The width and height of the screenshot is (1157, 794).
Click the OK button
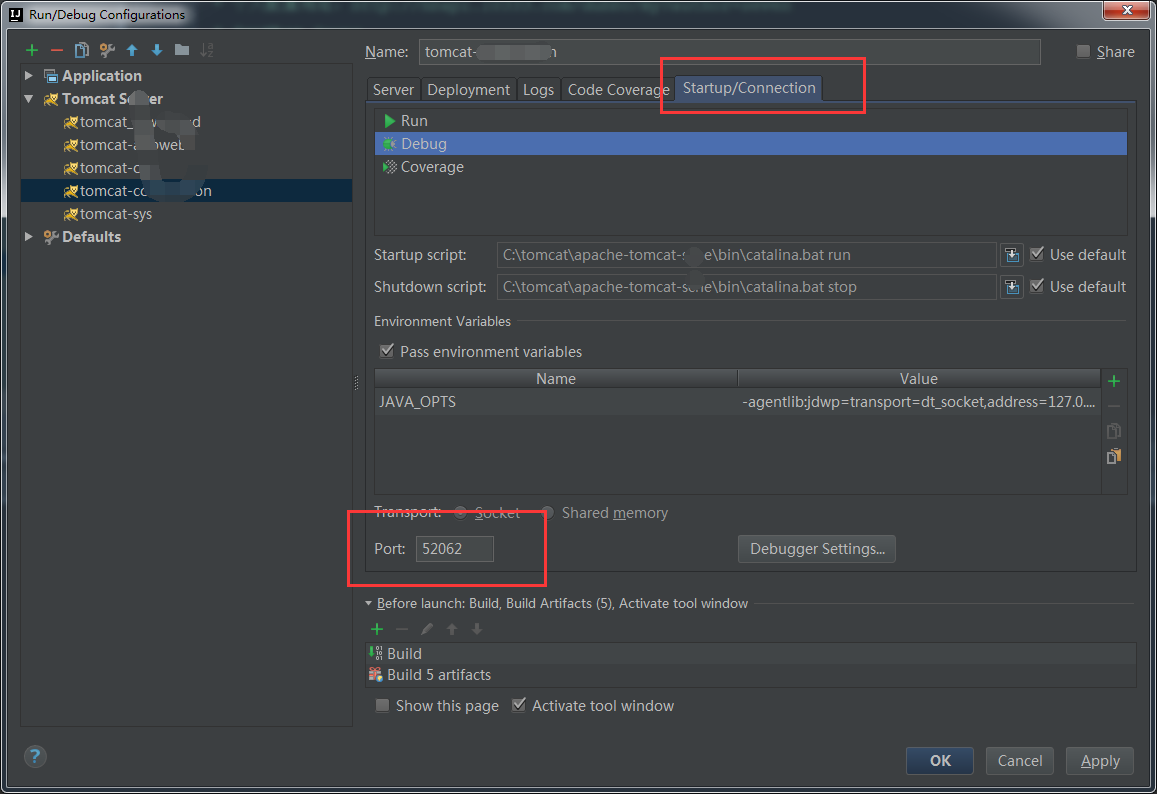940,761
